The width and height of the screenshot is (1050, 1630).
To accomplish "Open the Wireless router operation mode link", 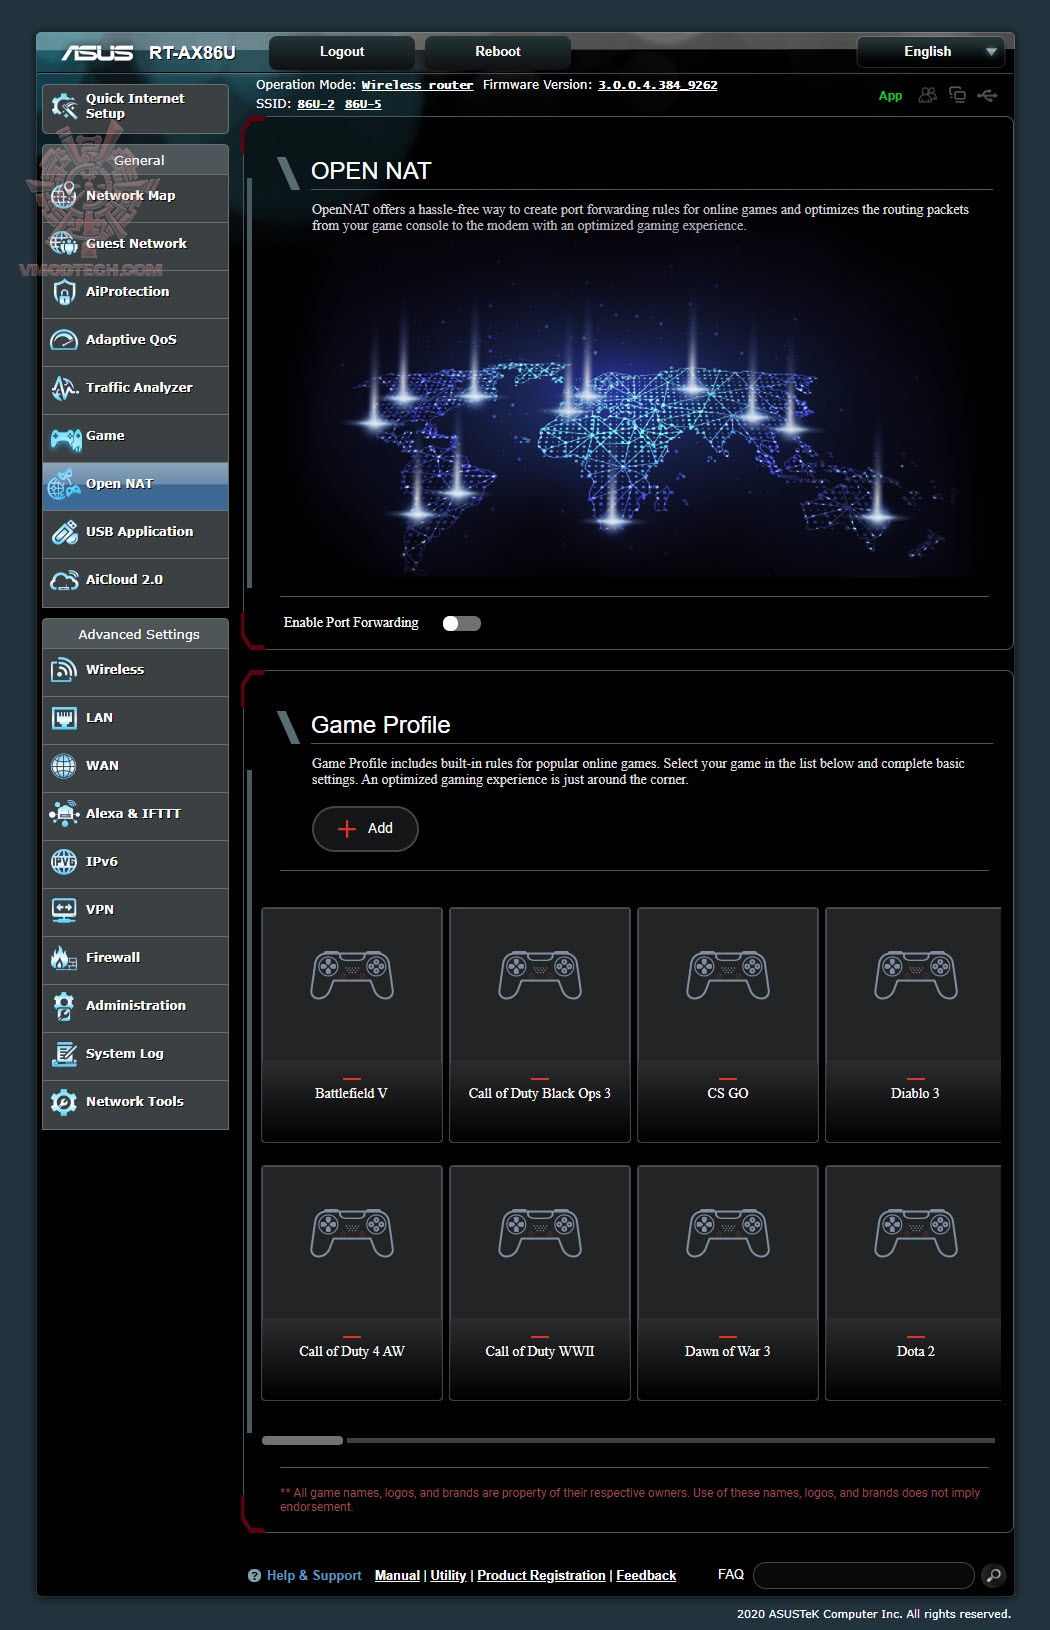I will click(417, 85).
